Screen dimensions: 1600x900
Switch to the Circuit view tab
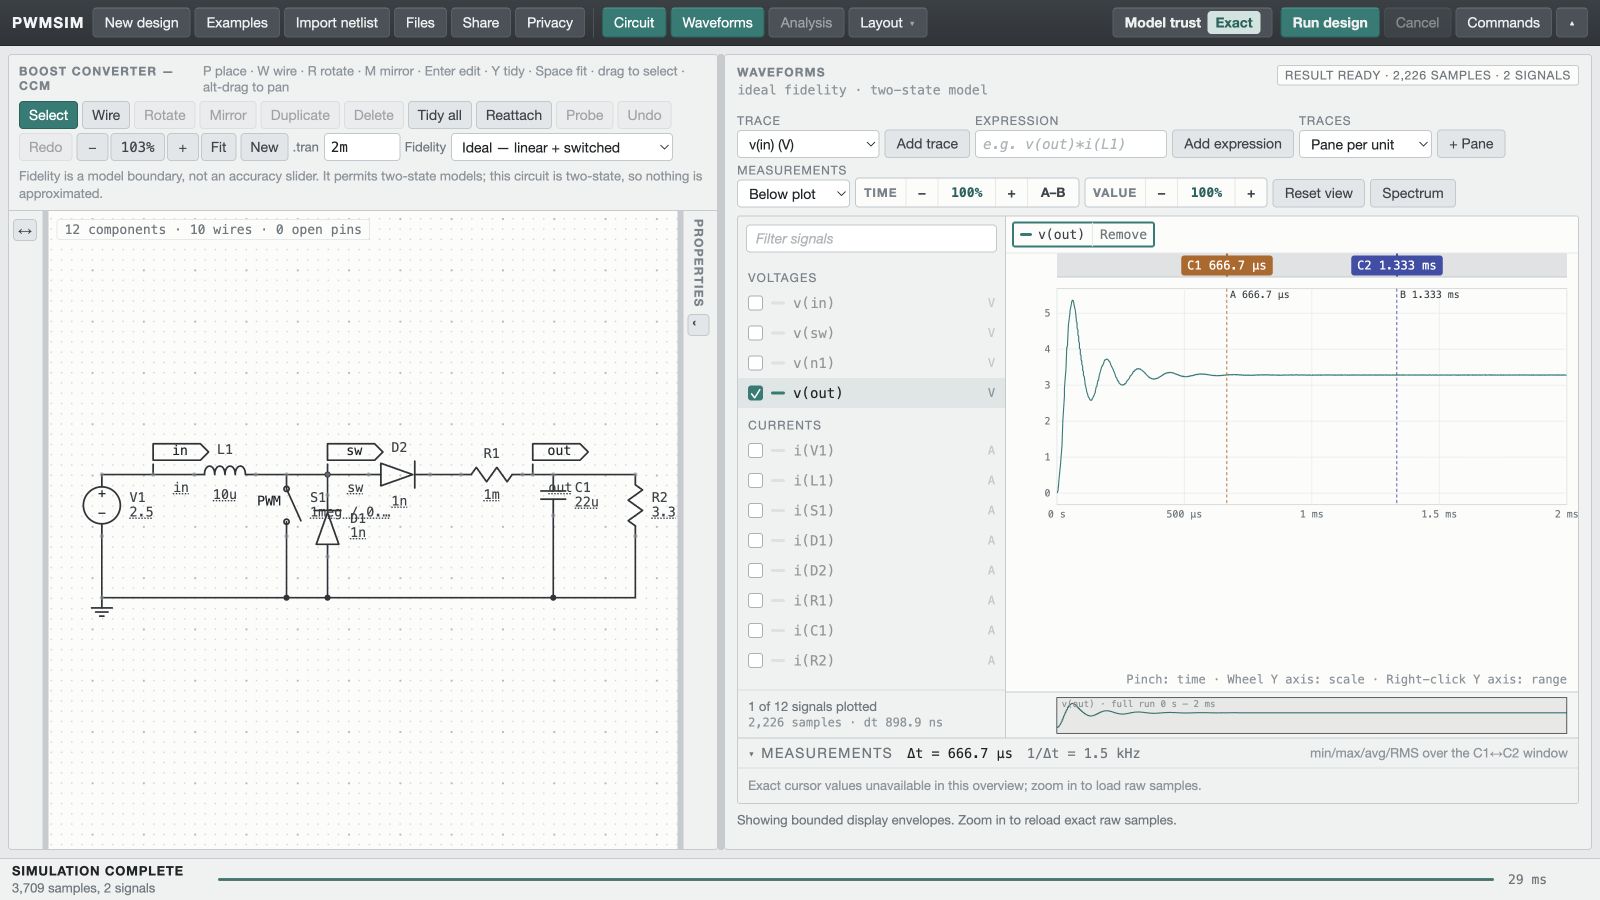[634, 23]
